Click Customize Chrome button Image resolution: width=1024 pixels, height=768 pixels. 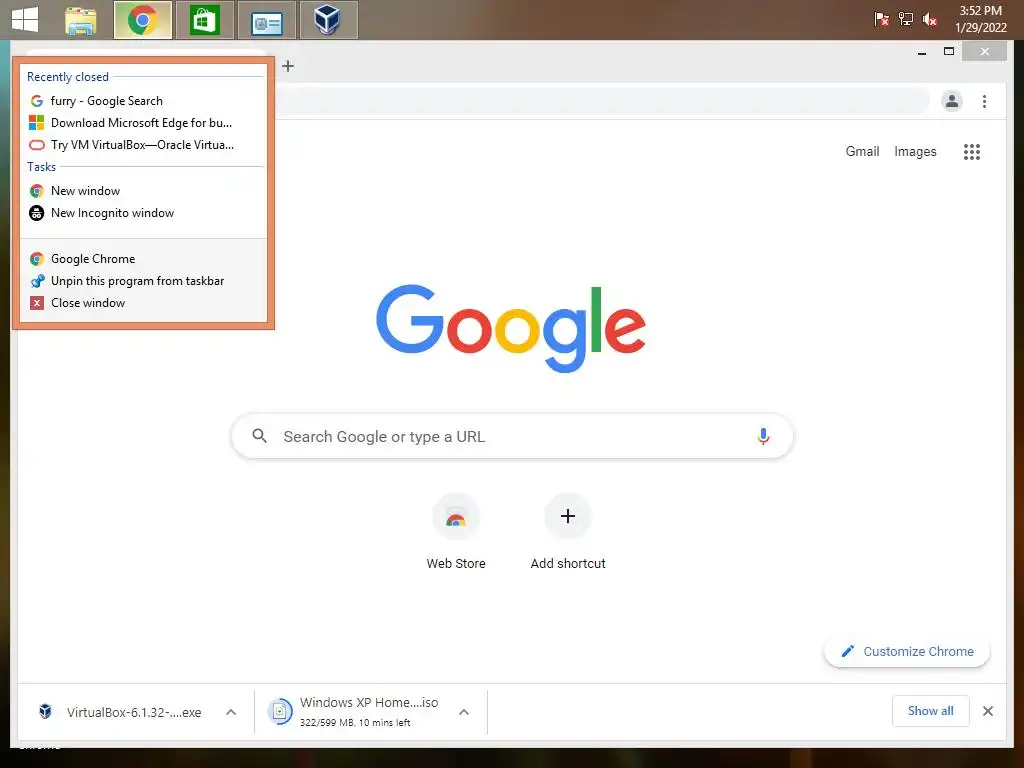coord(907,651)
